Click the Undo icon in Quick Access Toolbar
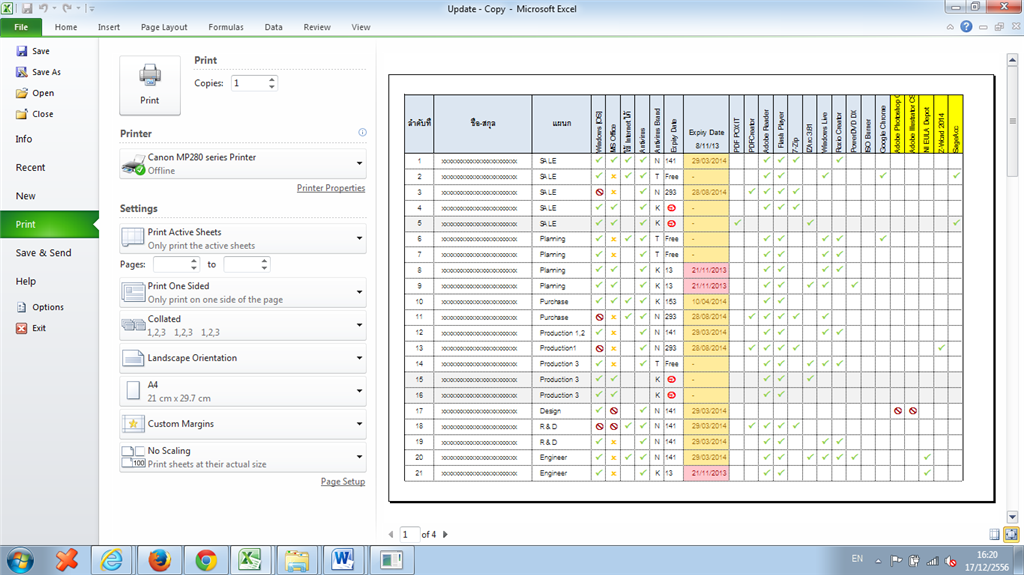This screenshot has height=575, width=1024. pyautogui.click(x=43, y=8)
